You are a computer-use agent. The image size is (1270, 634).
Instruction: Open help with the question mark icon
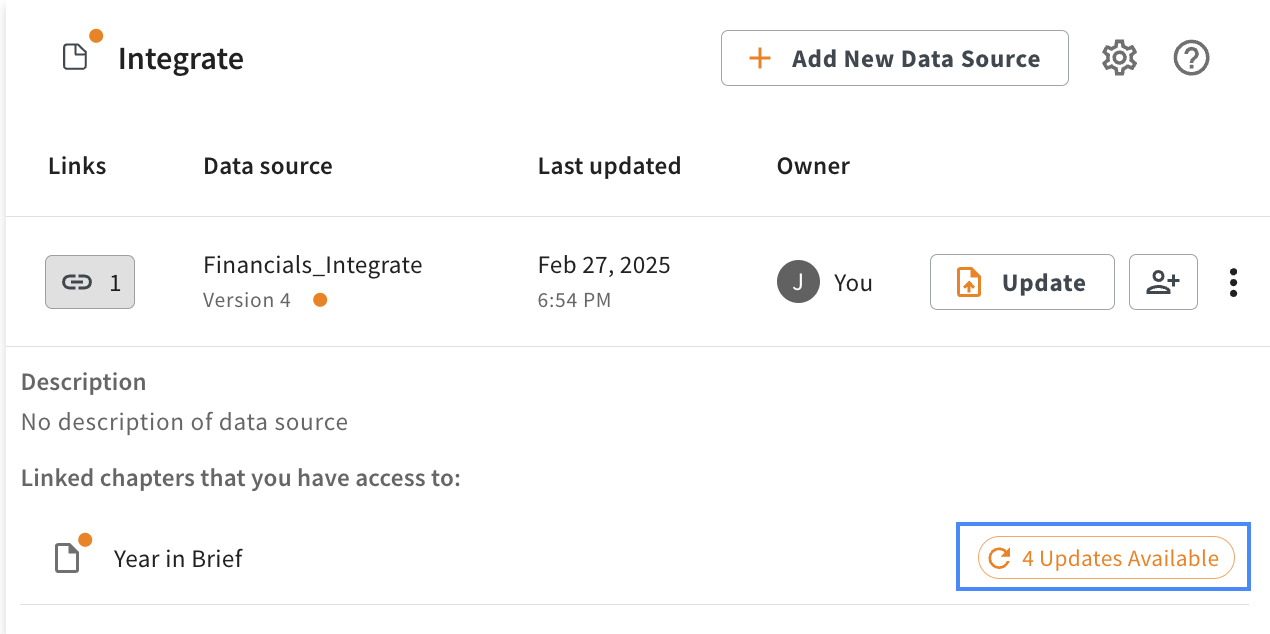coord(1191,58)
